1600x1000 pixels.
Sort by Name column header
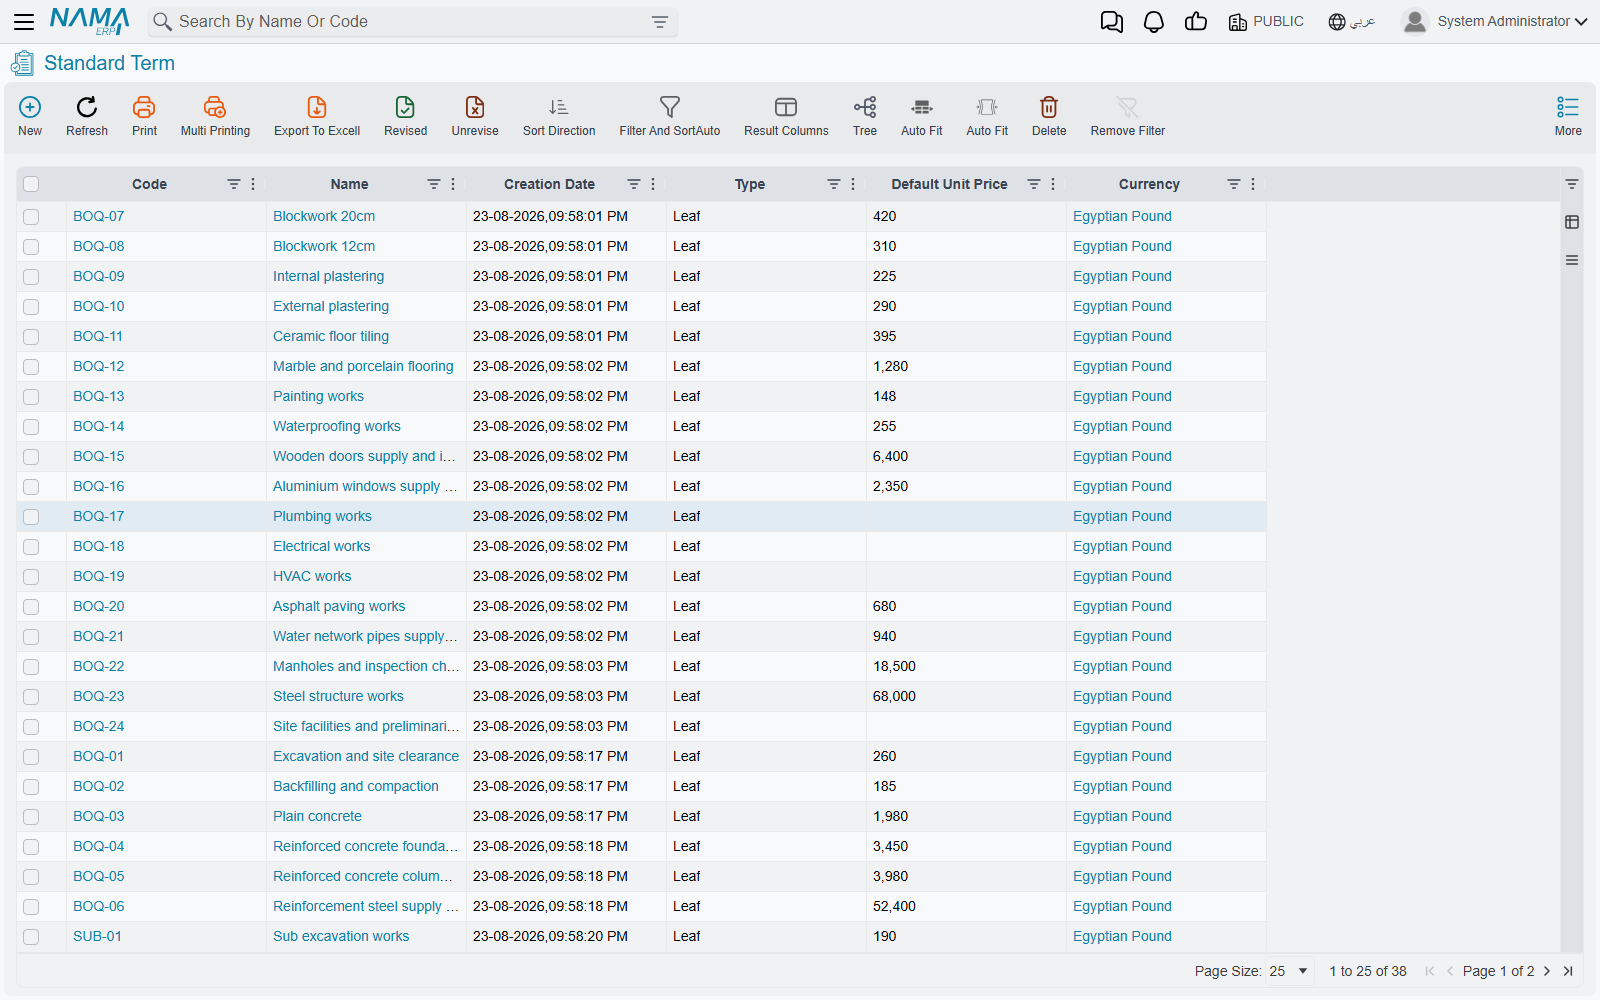350,184
